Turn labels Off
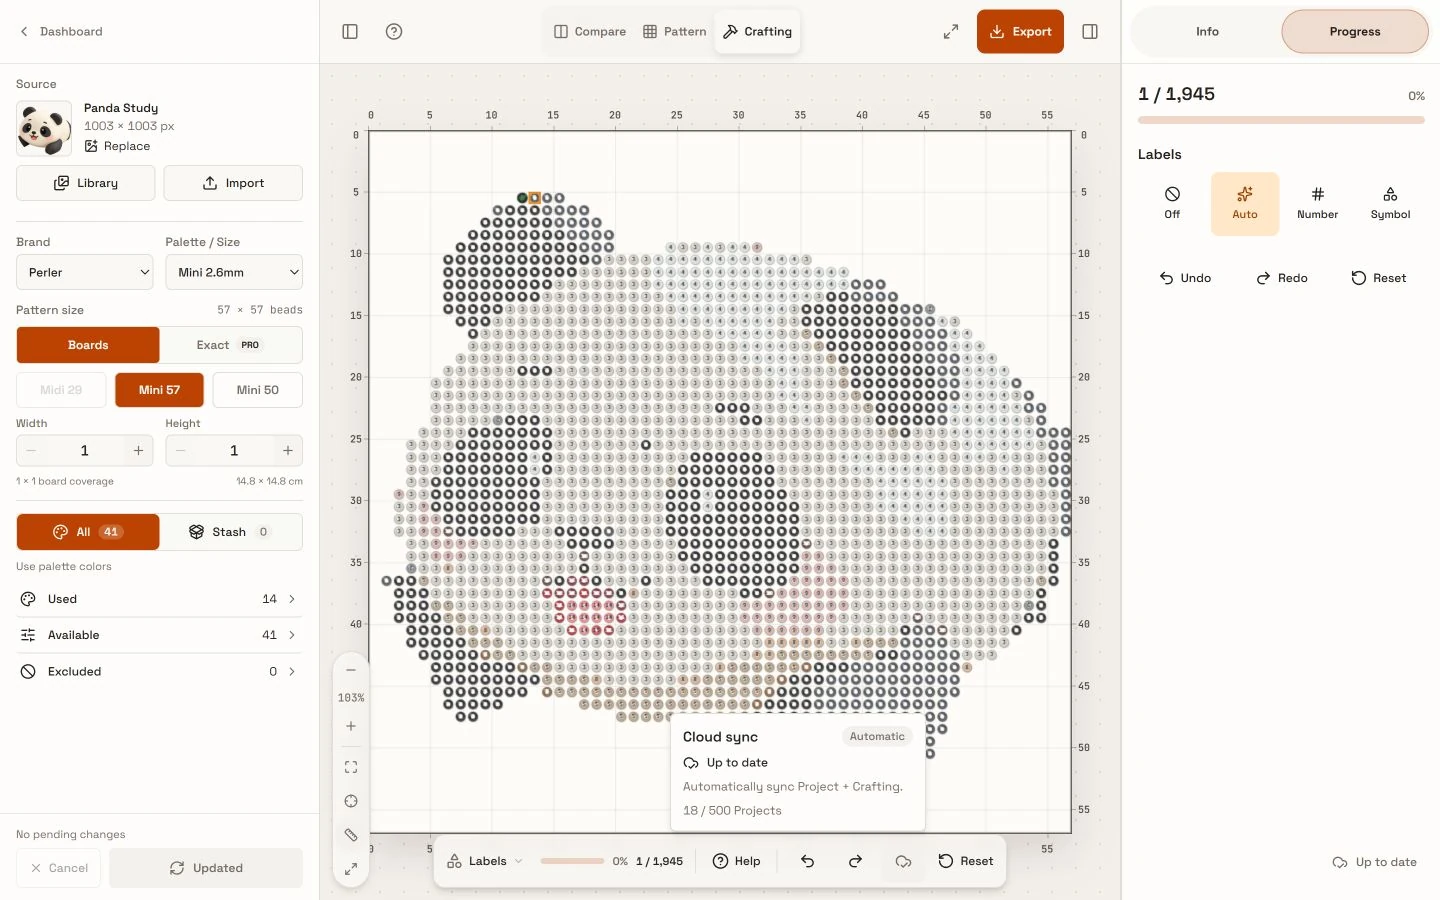The height and width of the screenshot is (900, 1440). coord(1172,203)
